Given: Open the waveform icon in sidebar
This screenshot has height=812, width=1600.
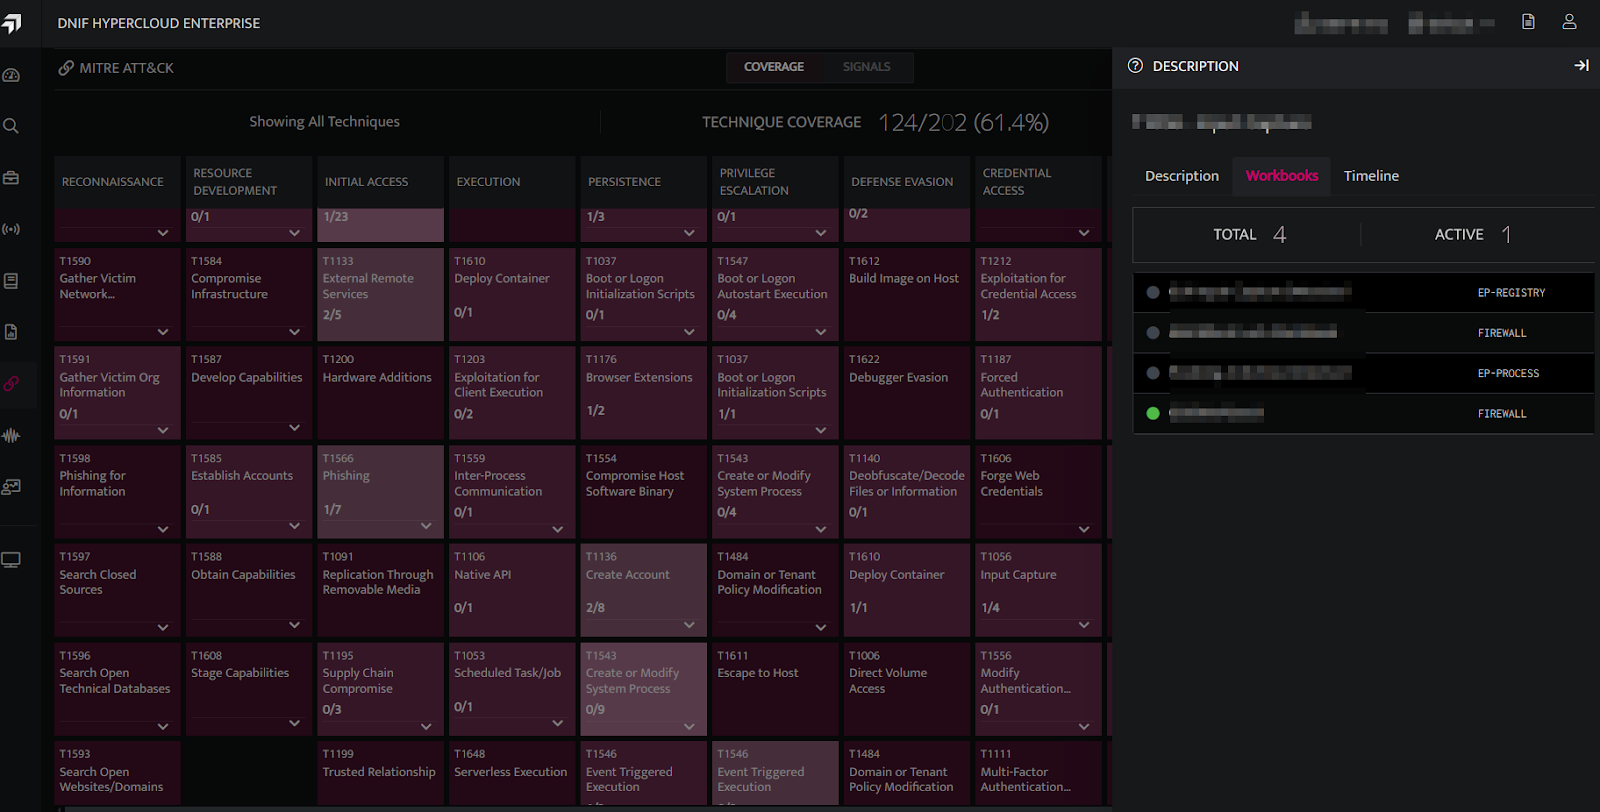Looking at the screenshot, I should coord(11,435).
